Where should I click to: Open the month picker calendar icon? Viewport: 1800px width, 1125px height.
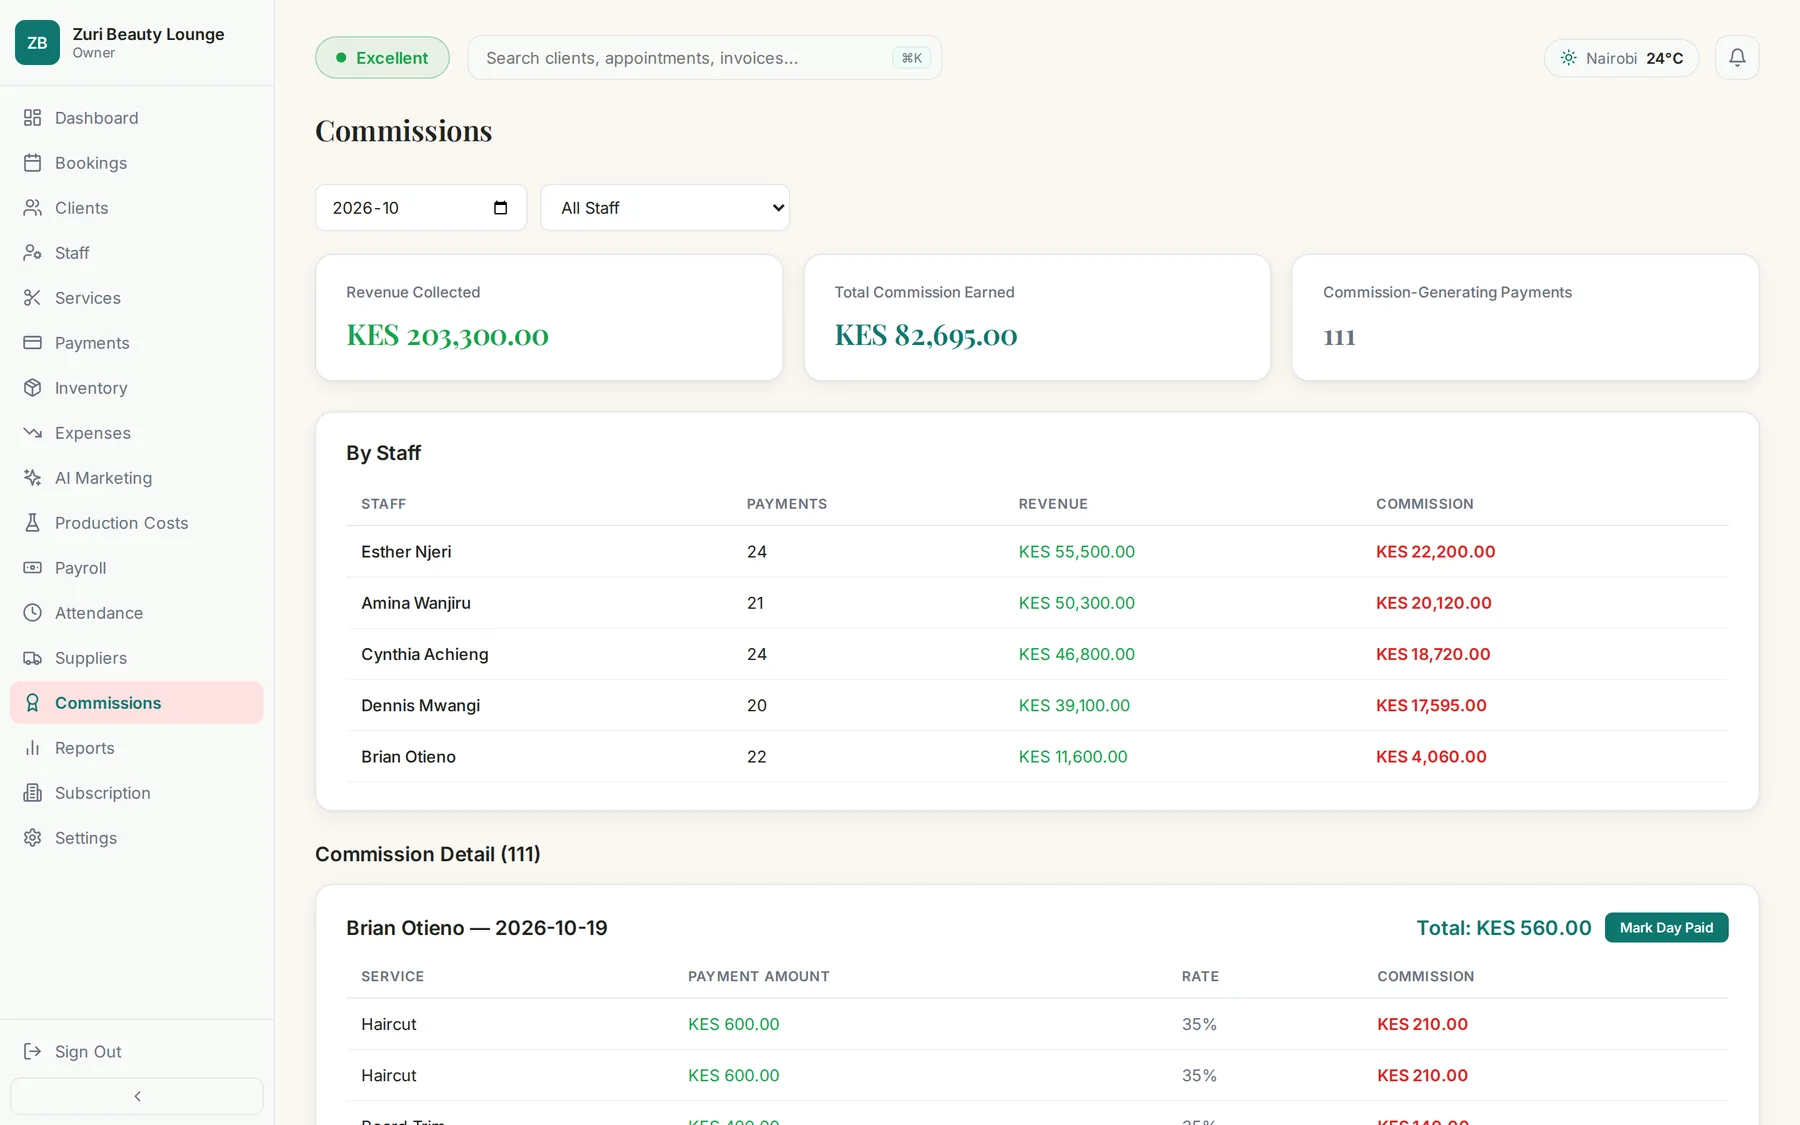tap(501, 208)
